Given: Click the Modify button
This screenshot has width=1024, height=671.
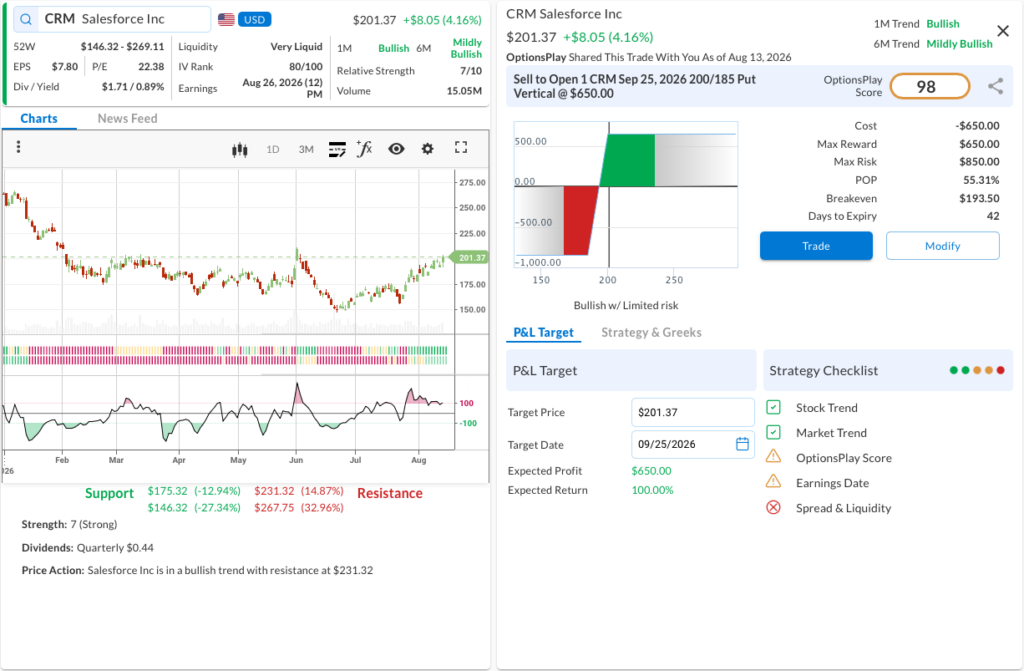Looking at the screenshot, I should [x=942, y=246].
